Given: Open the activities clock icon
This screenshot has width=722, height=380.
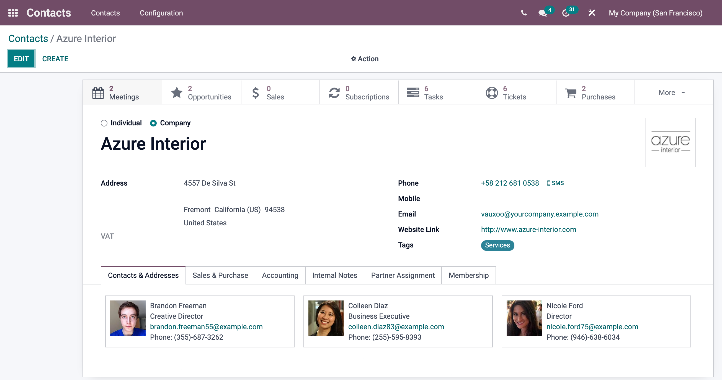Looking at the screenshot, I should pyautogui.click(x=566, y=13).
